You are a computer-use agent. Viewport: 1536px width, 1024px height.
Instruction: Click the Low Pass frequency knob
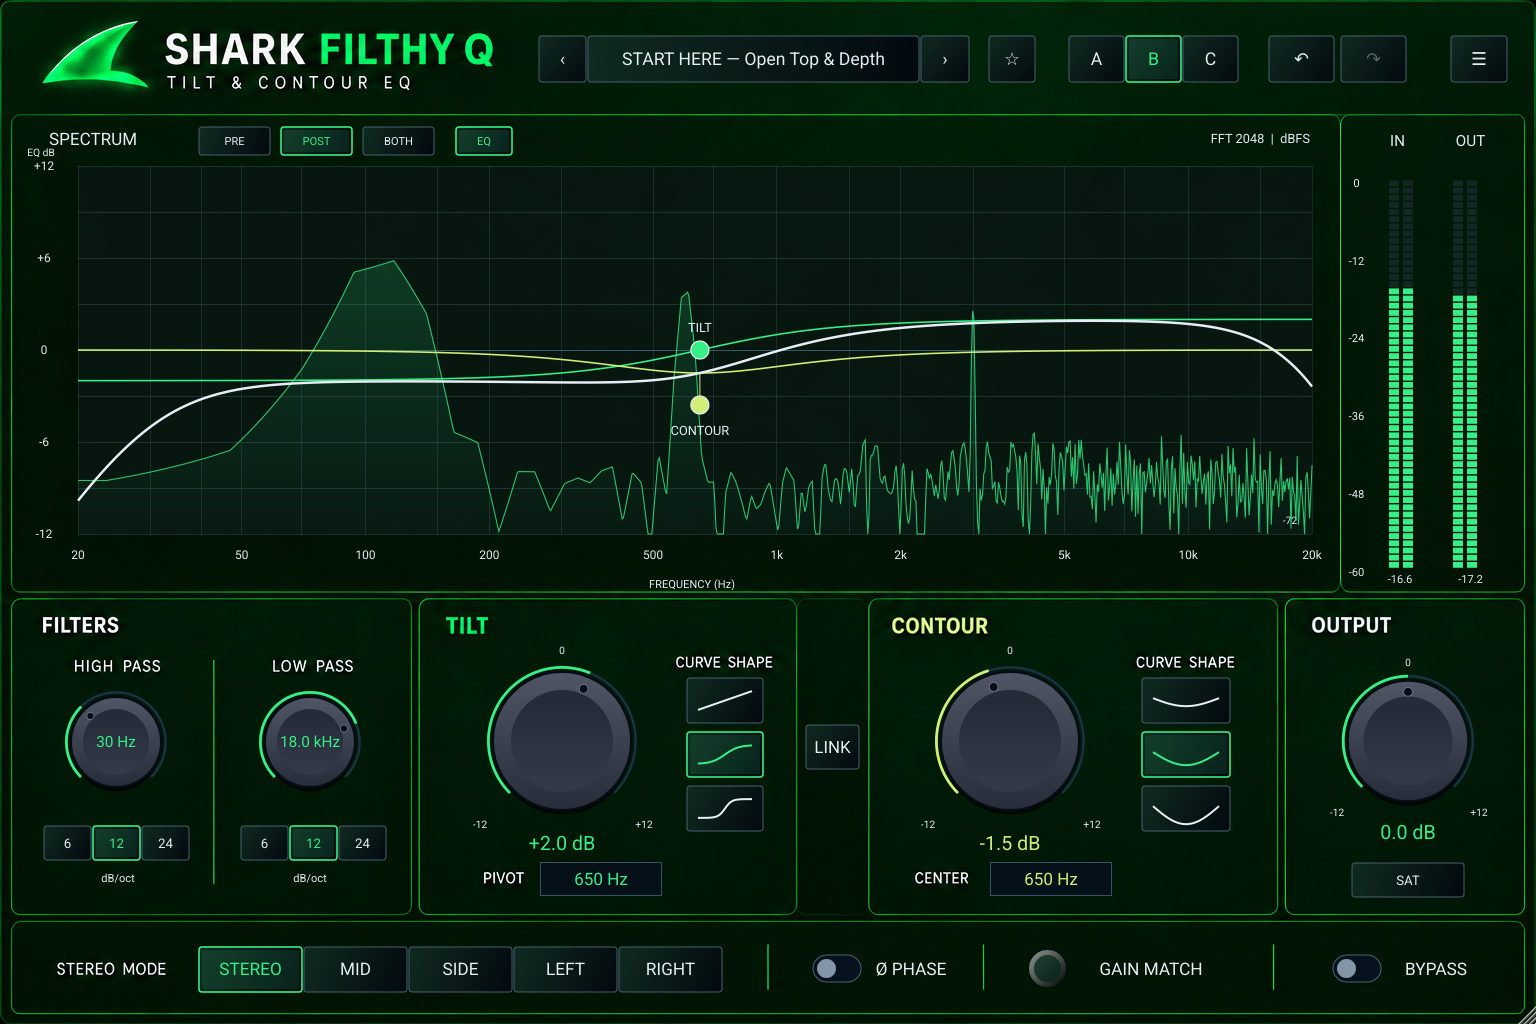point(310,741)
